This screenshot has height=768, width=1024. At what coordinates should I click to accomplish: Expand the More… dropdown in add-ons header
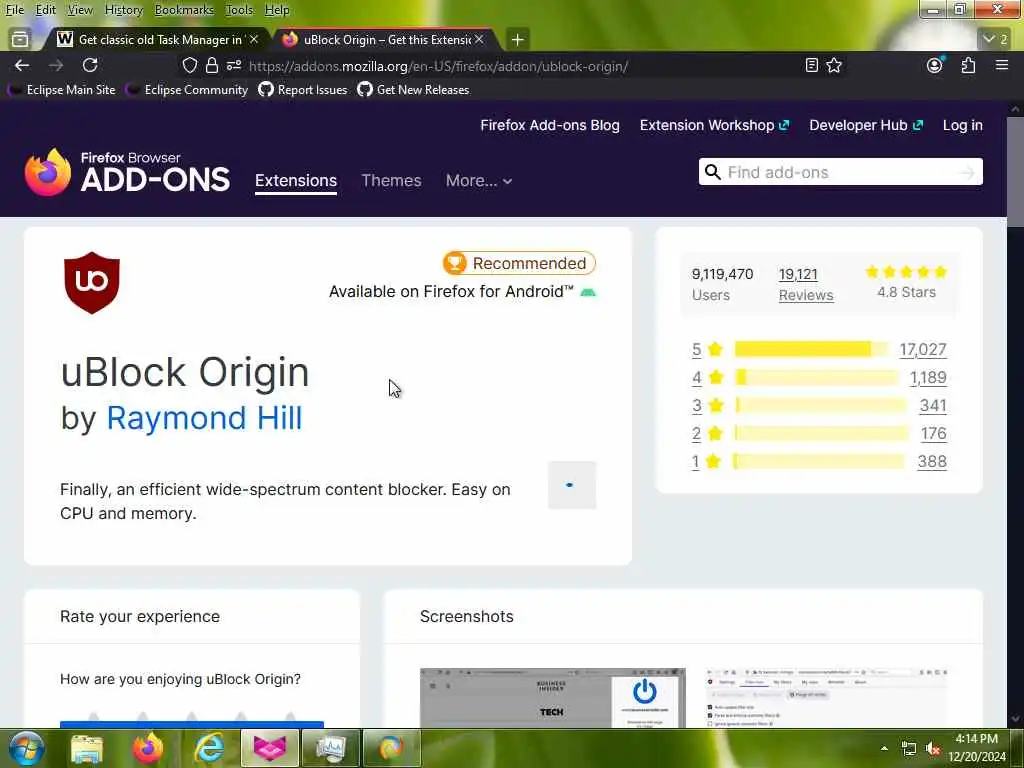click(x=479, y=180)
